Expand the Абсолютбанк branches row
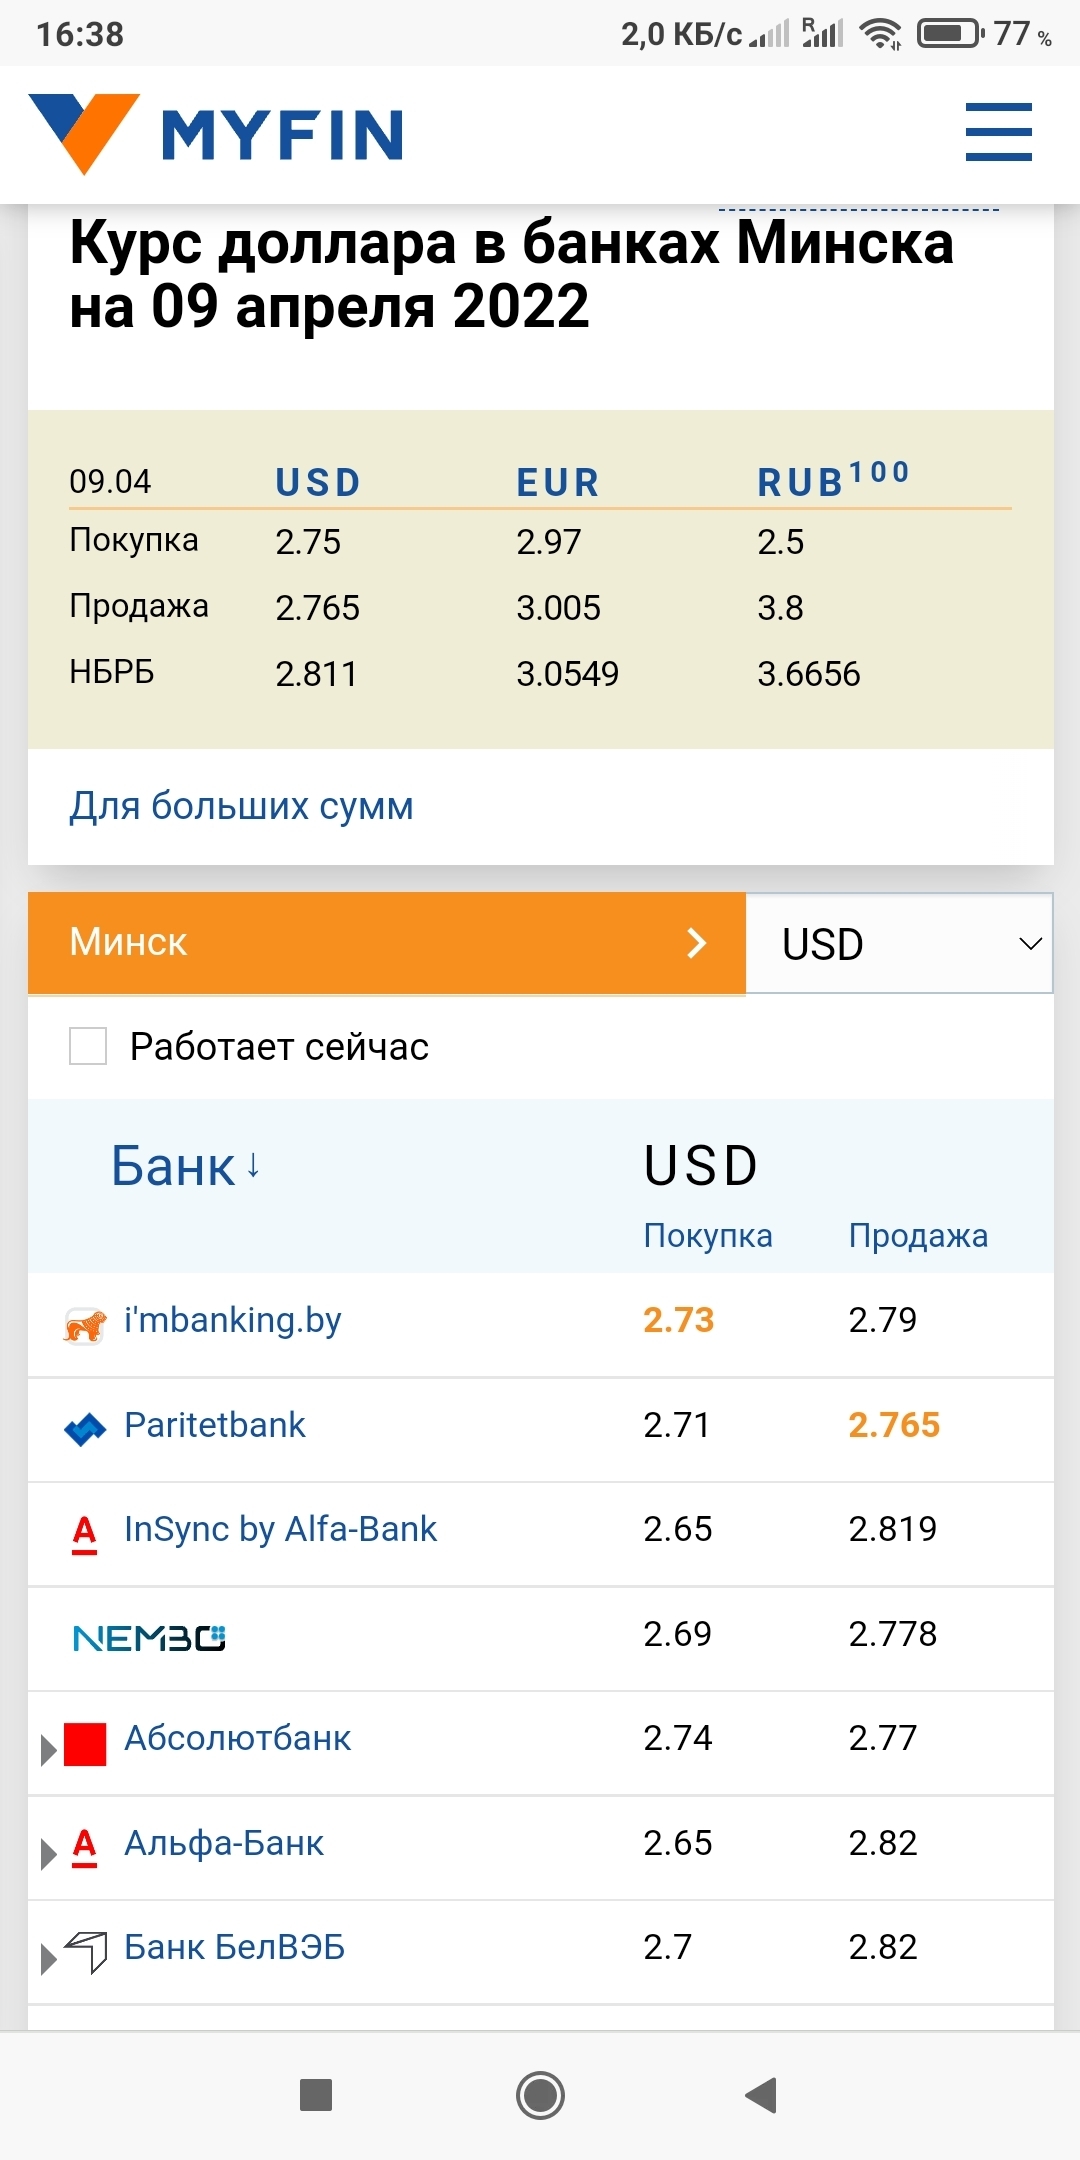Image resolution: width=1080 pixels, height=2160 pixels. [x=47, y=1750]
